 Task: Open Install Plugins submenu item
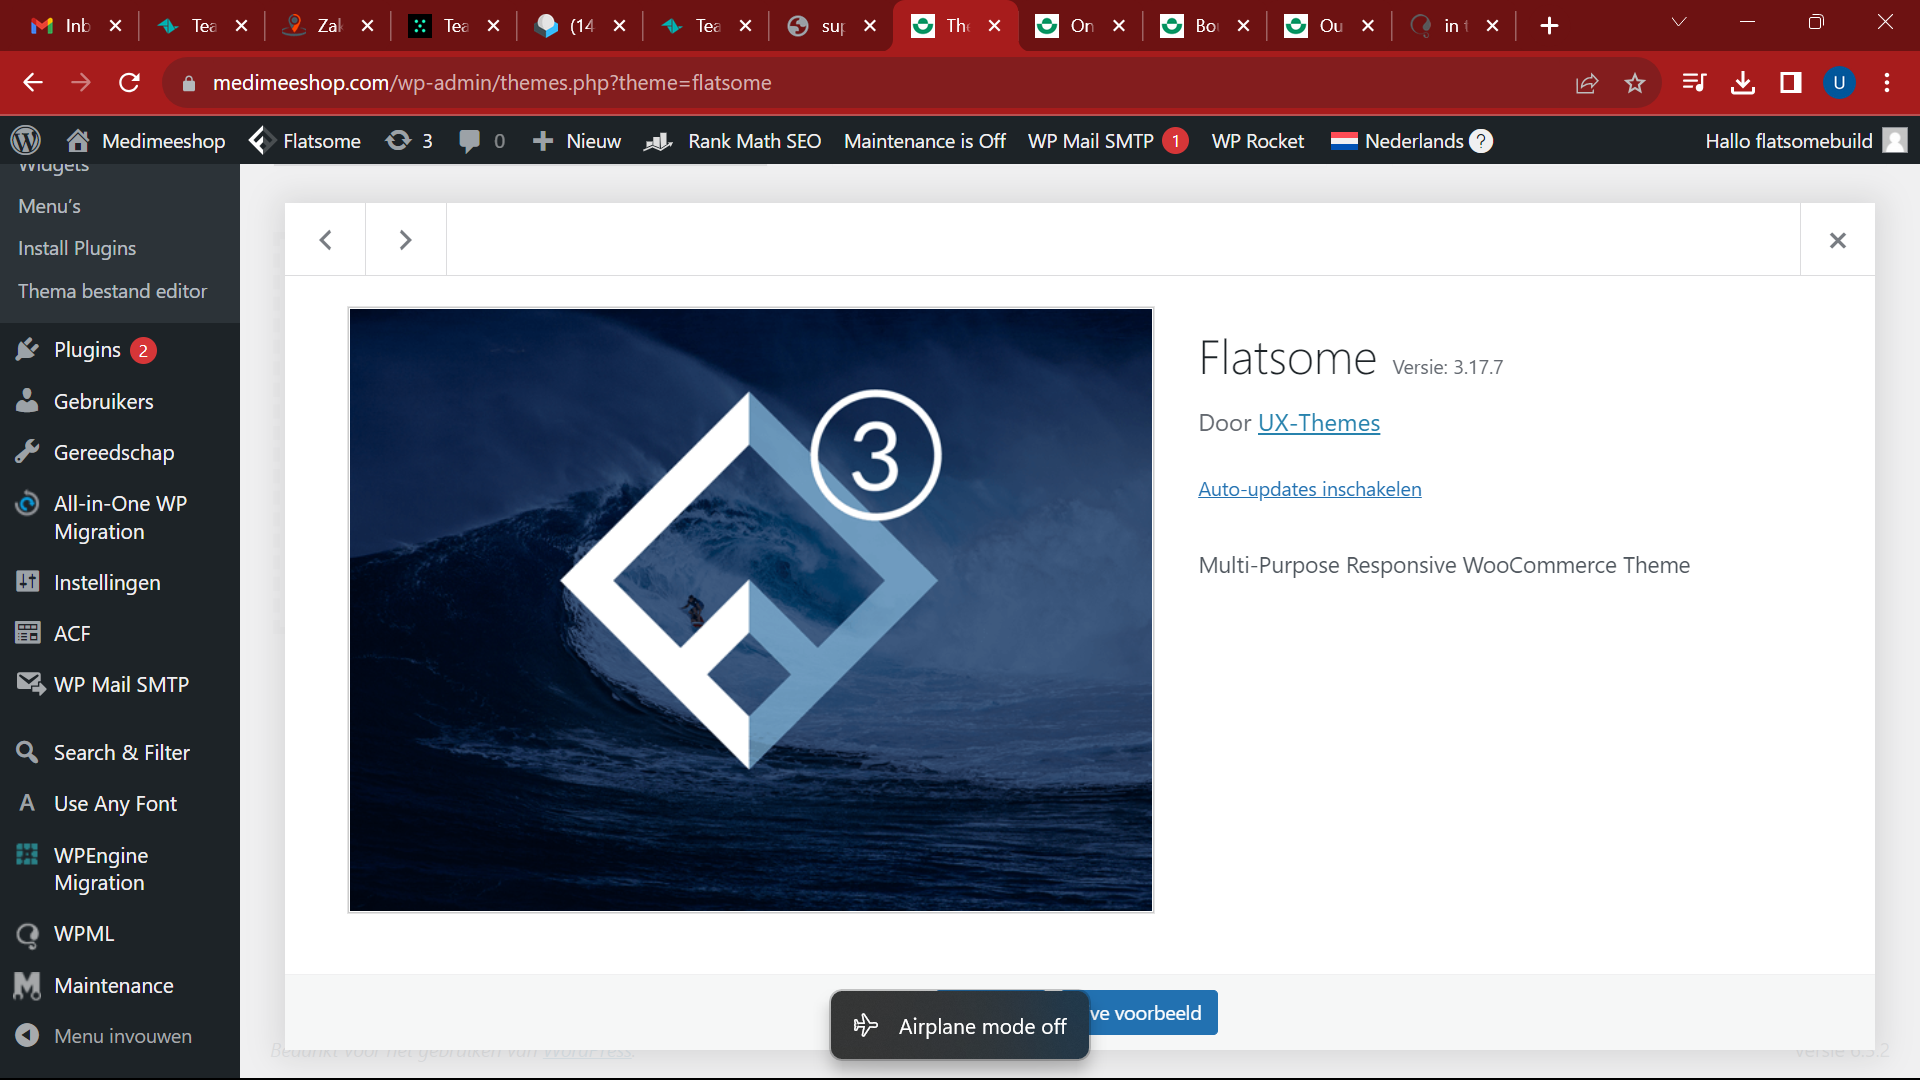click(x=77, y=248)
